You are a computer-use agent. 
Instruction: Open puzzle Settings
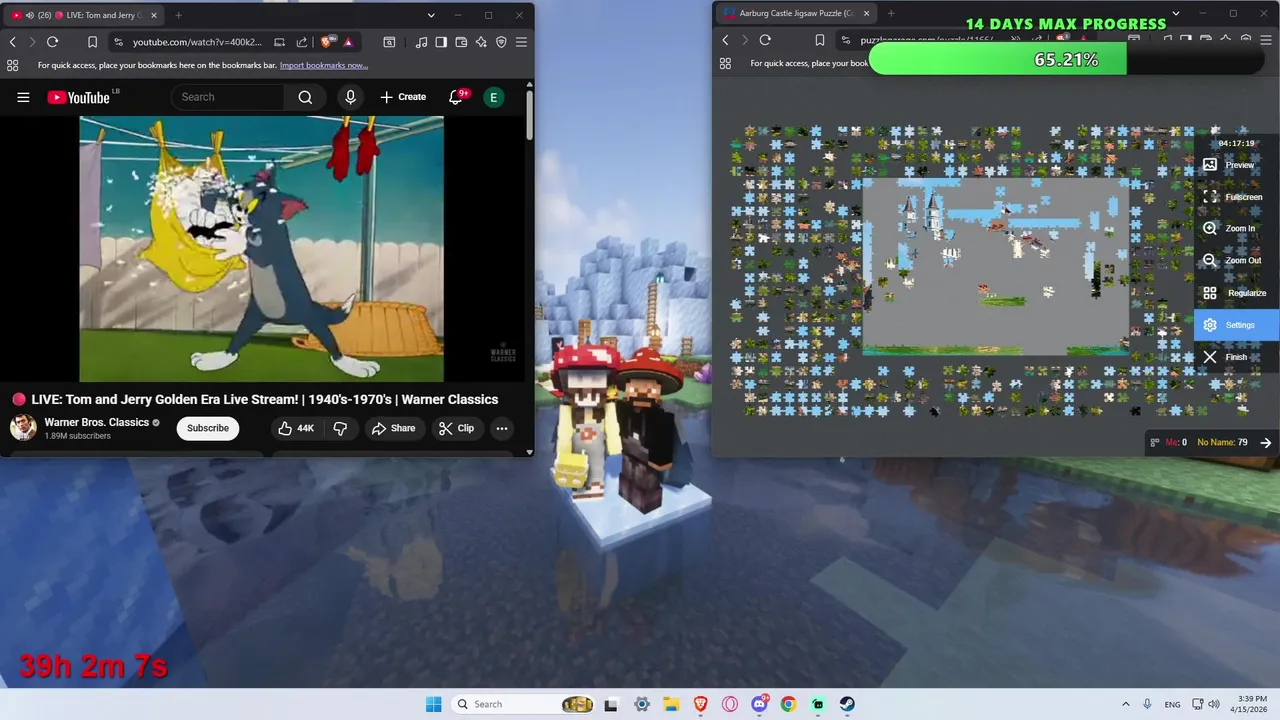pos(1237,325)
